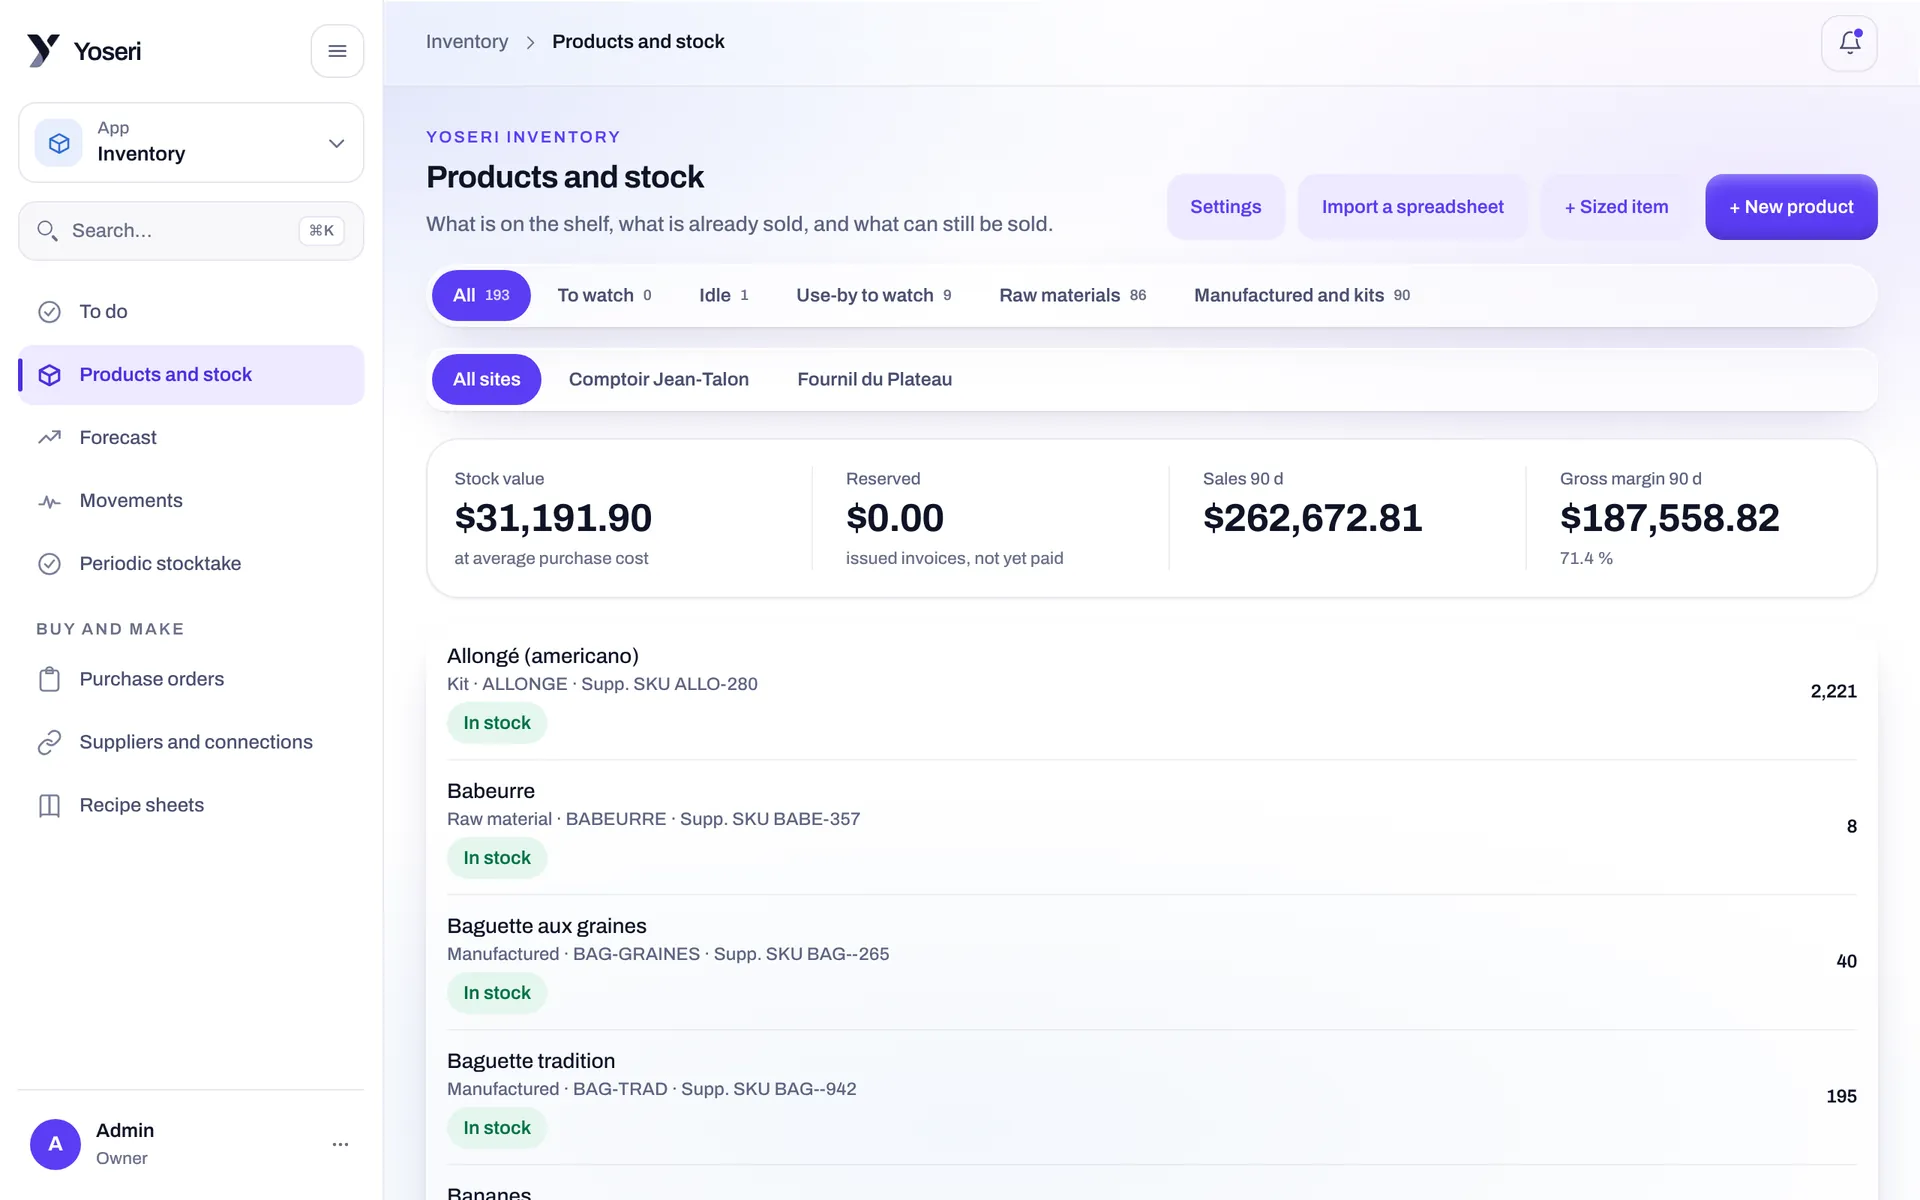Viewport: 1920px width, 1200px height.
Task: Add a Sized item
Action: tap(1616, 207)
